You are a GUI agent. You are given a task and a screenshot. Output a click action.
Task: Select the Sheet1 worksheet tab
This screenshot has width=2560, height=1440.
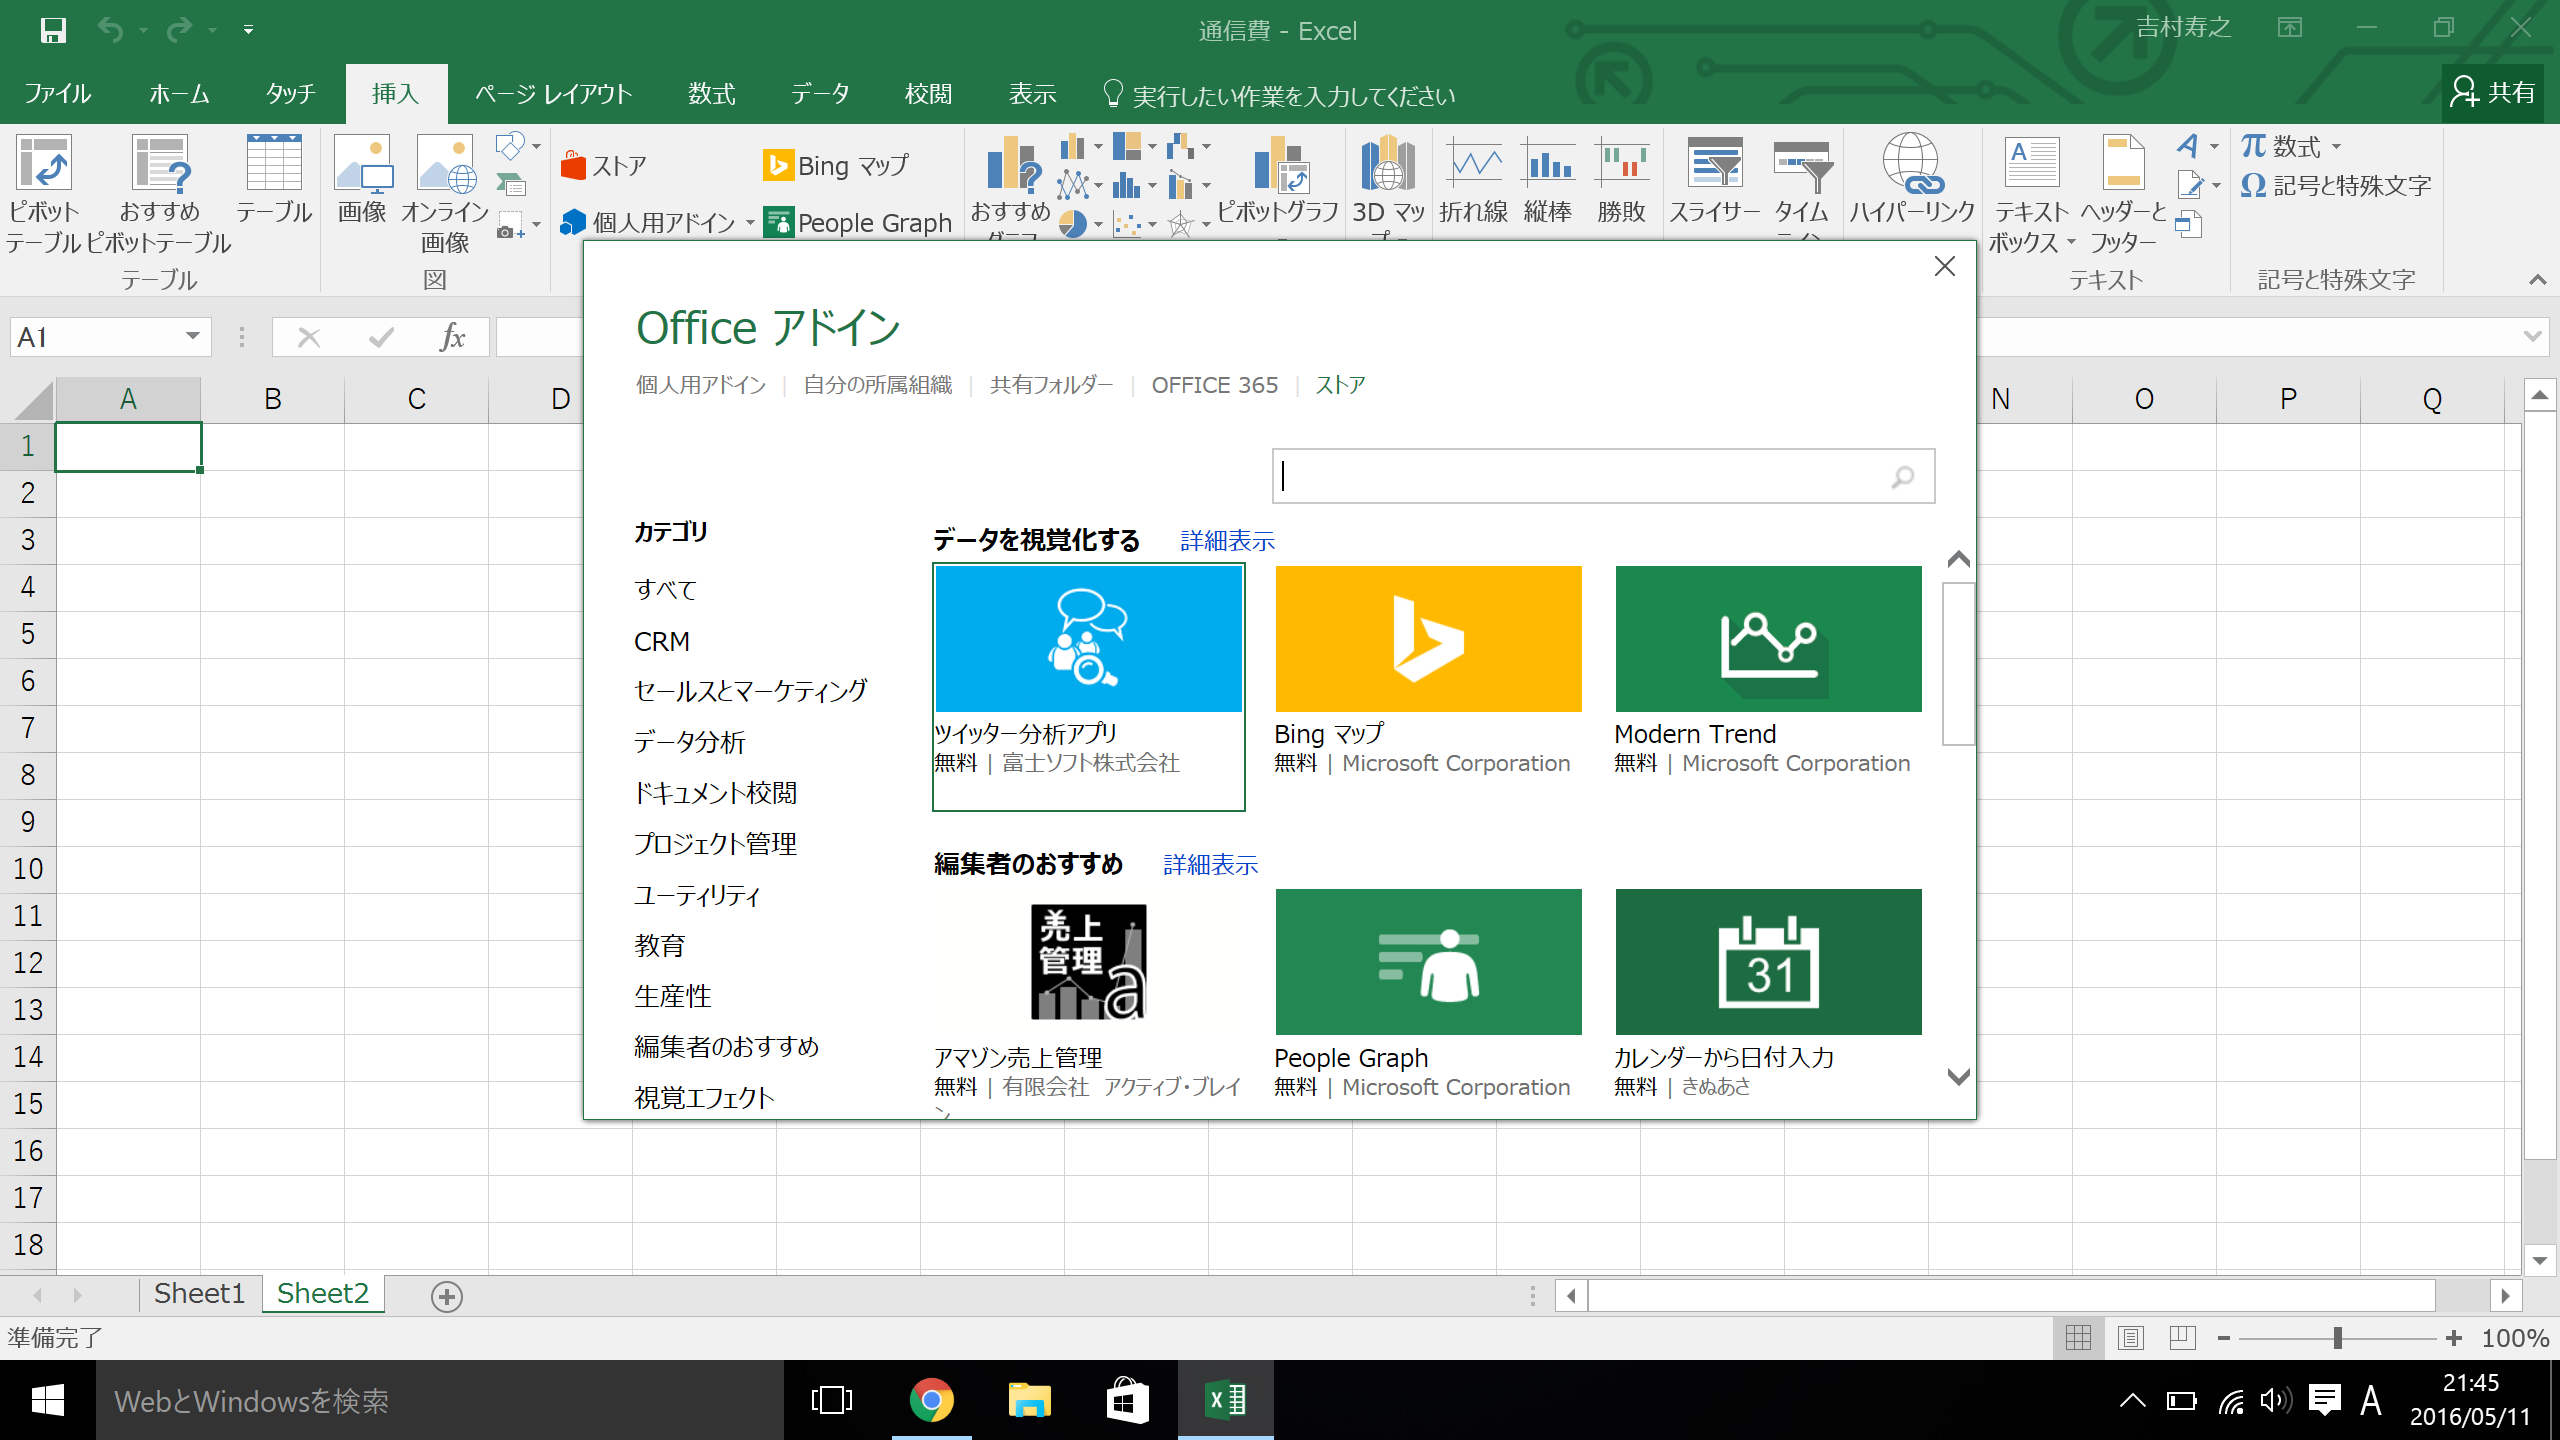(199, 1294)
